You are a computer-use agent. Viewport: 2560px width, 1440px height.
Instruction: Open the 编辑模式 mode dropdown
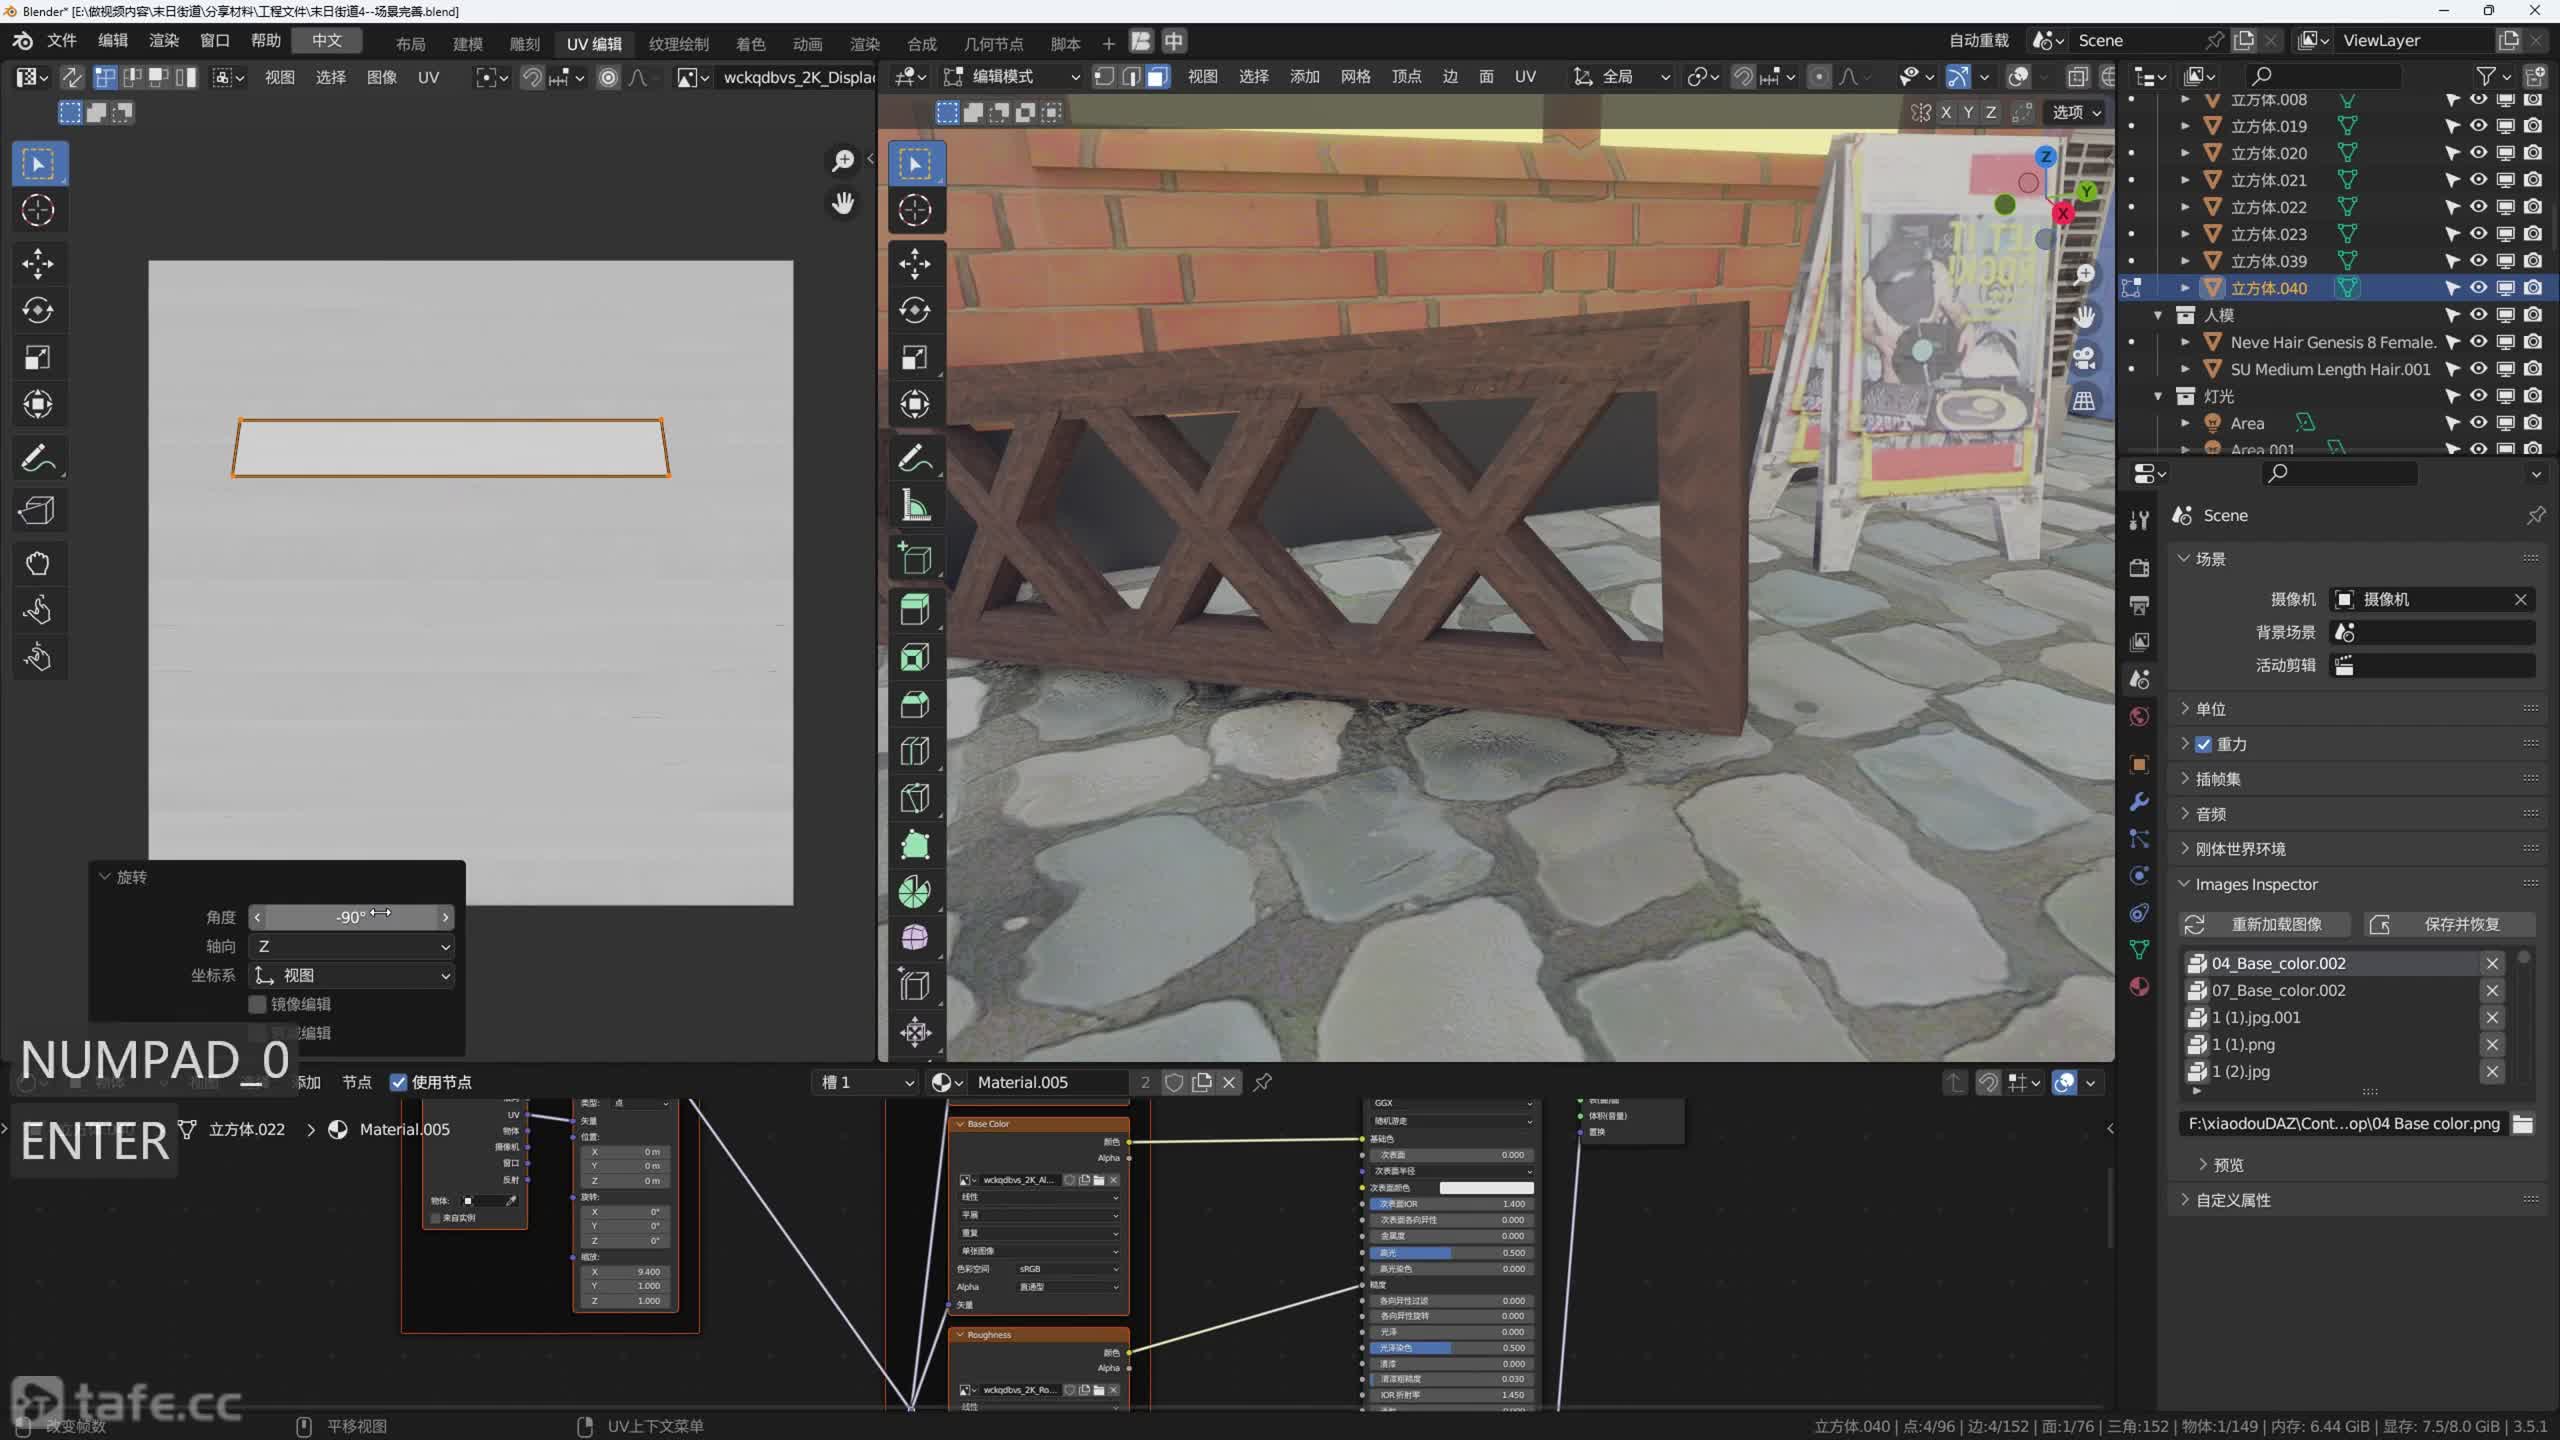pos(1012,77)
